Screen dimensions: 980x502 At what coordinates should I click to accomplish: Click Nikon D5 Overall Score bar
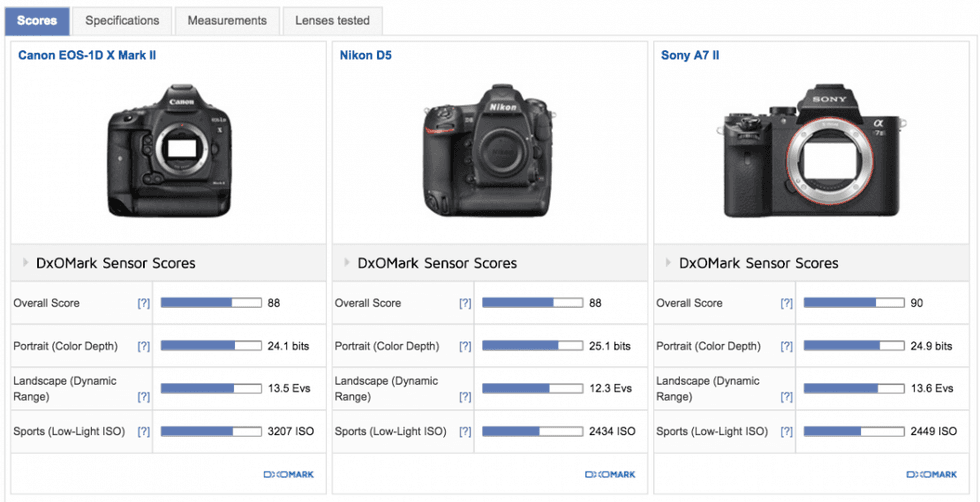(532, 303)
